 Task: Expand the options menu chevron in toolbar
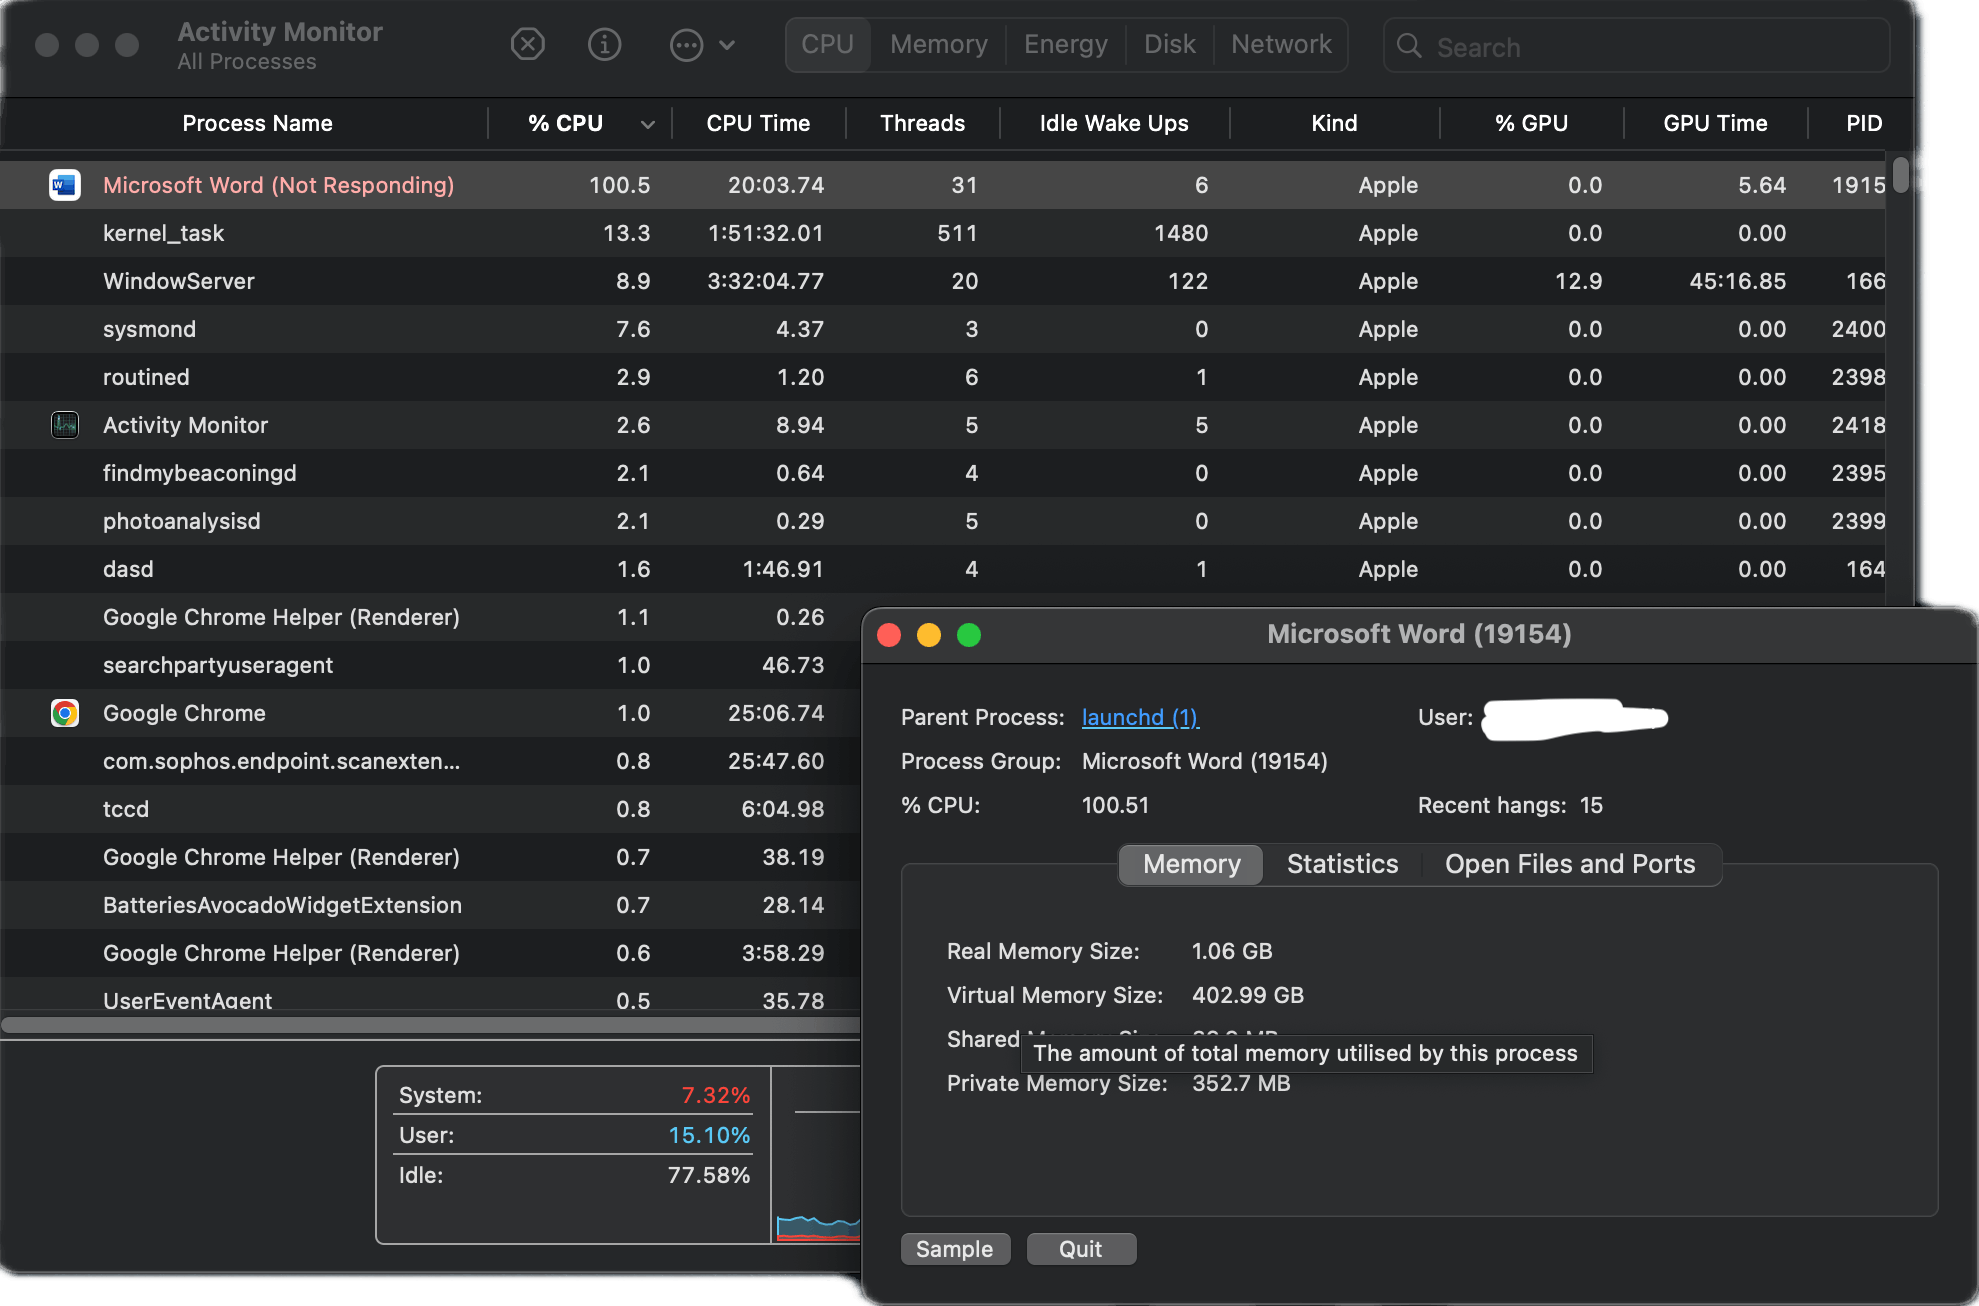coord(727,45)
